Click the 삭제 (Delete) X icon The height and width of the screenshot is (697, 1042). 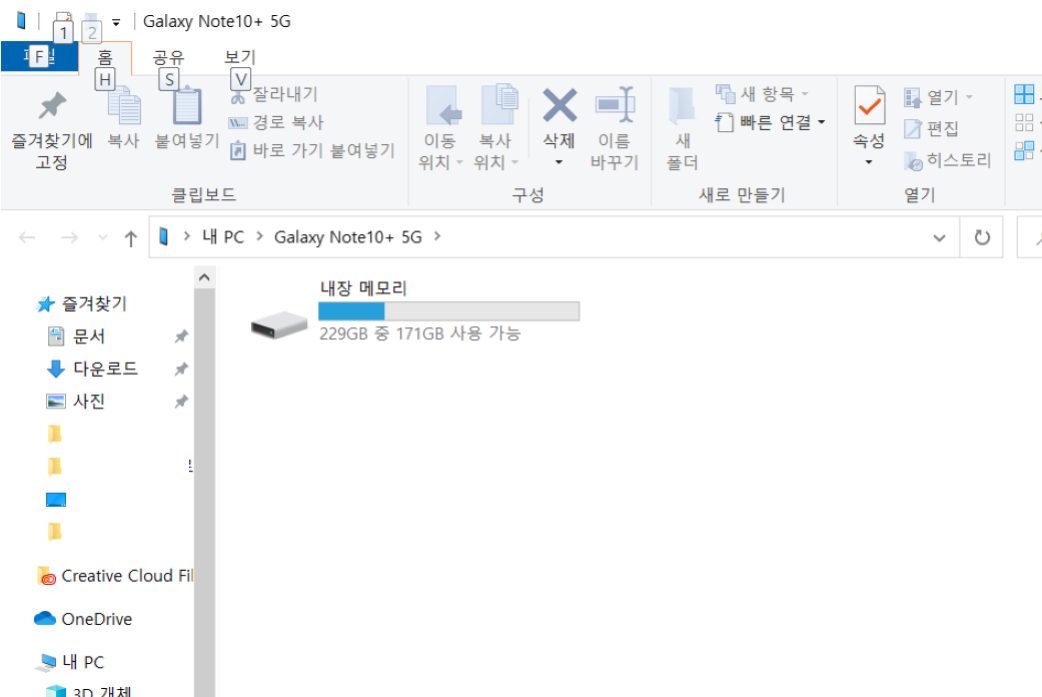coord(560,105)
